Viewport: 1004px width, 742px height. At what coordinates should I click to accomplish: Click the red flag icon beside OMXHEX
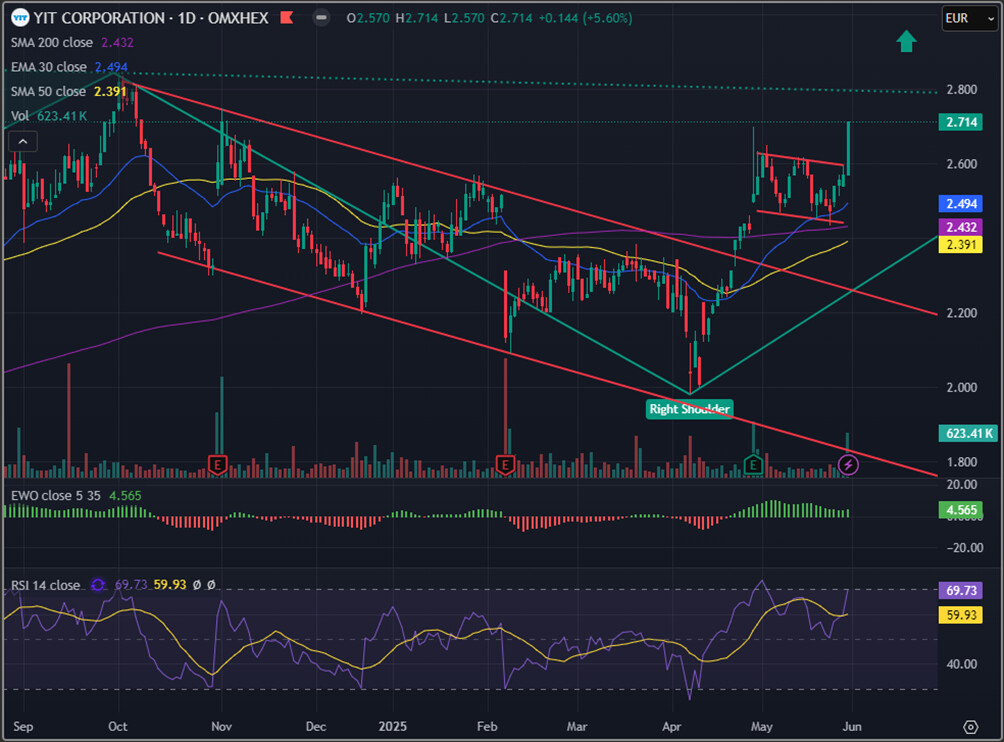pyautogui.click(x=286, y=18)
